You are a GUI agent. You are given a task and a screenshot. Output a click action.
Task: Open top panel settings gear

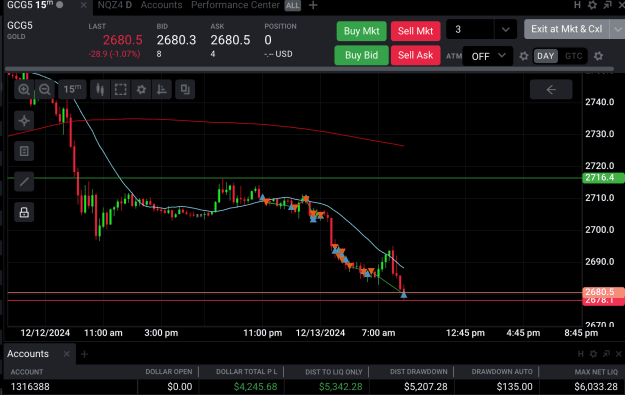[x=592, y=5]
